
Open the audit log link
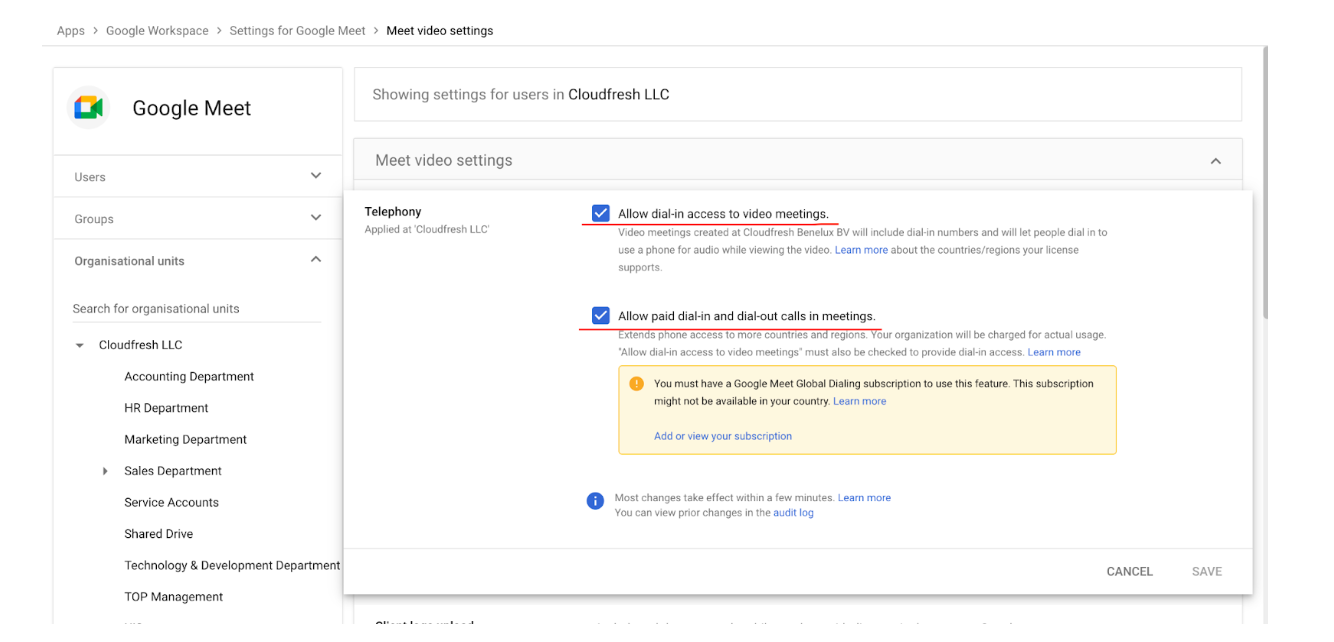tap(793, 513)
